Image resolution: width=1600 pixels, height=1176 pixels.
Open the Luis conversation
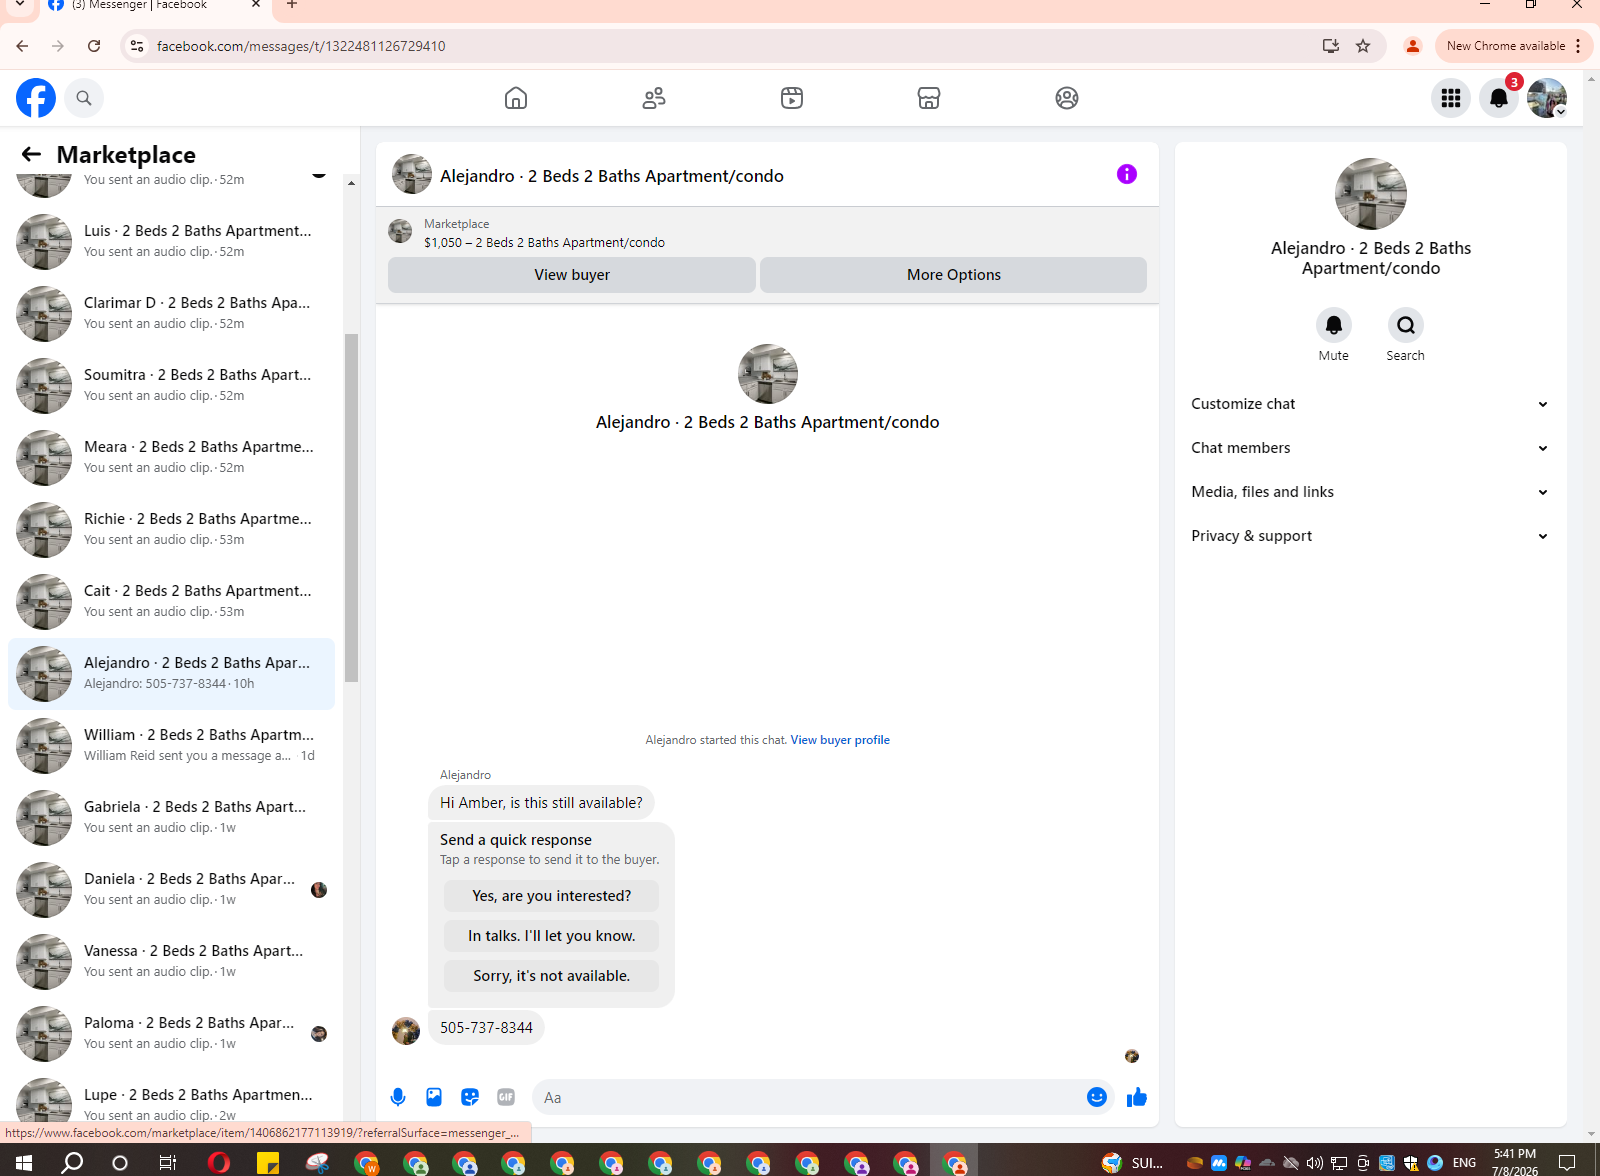click(171, 242)
